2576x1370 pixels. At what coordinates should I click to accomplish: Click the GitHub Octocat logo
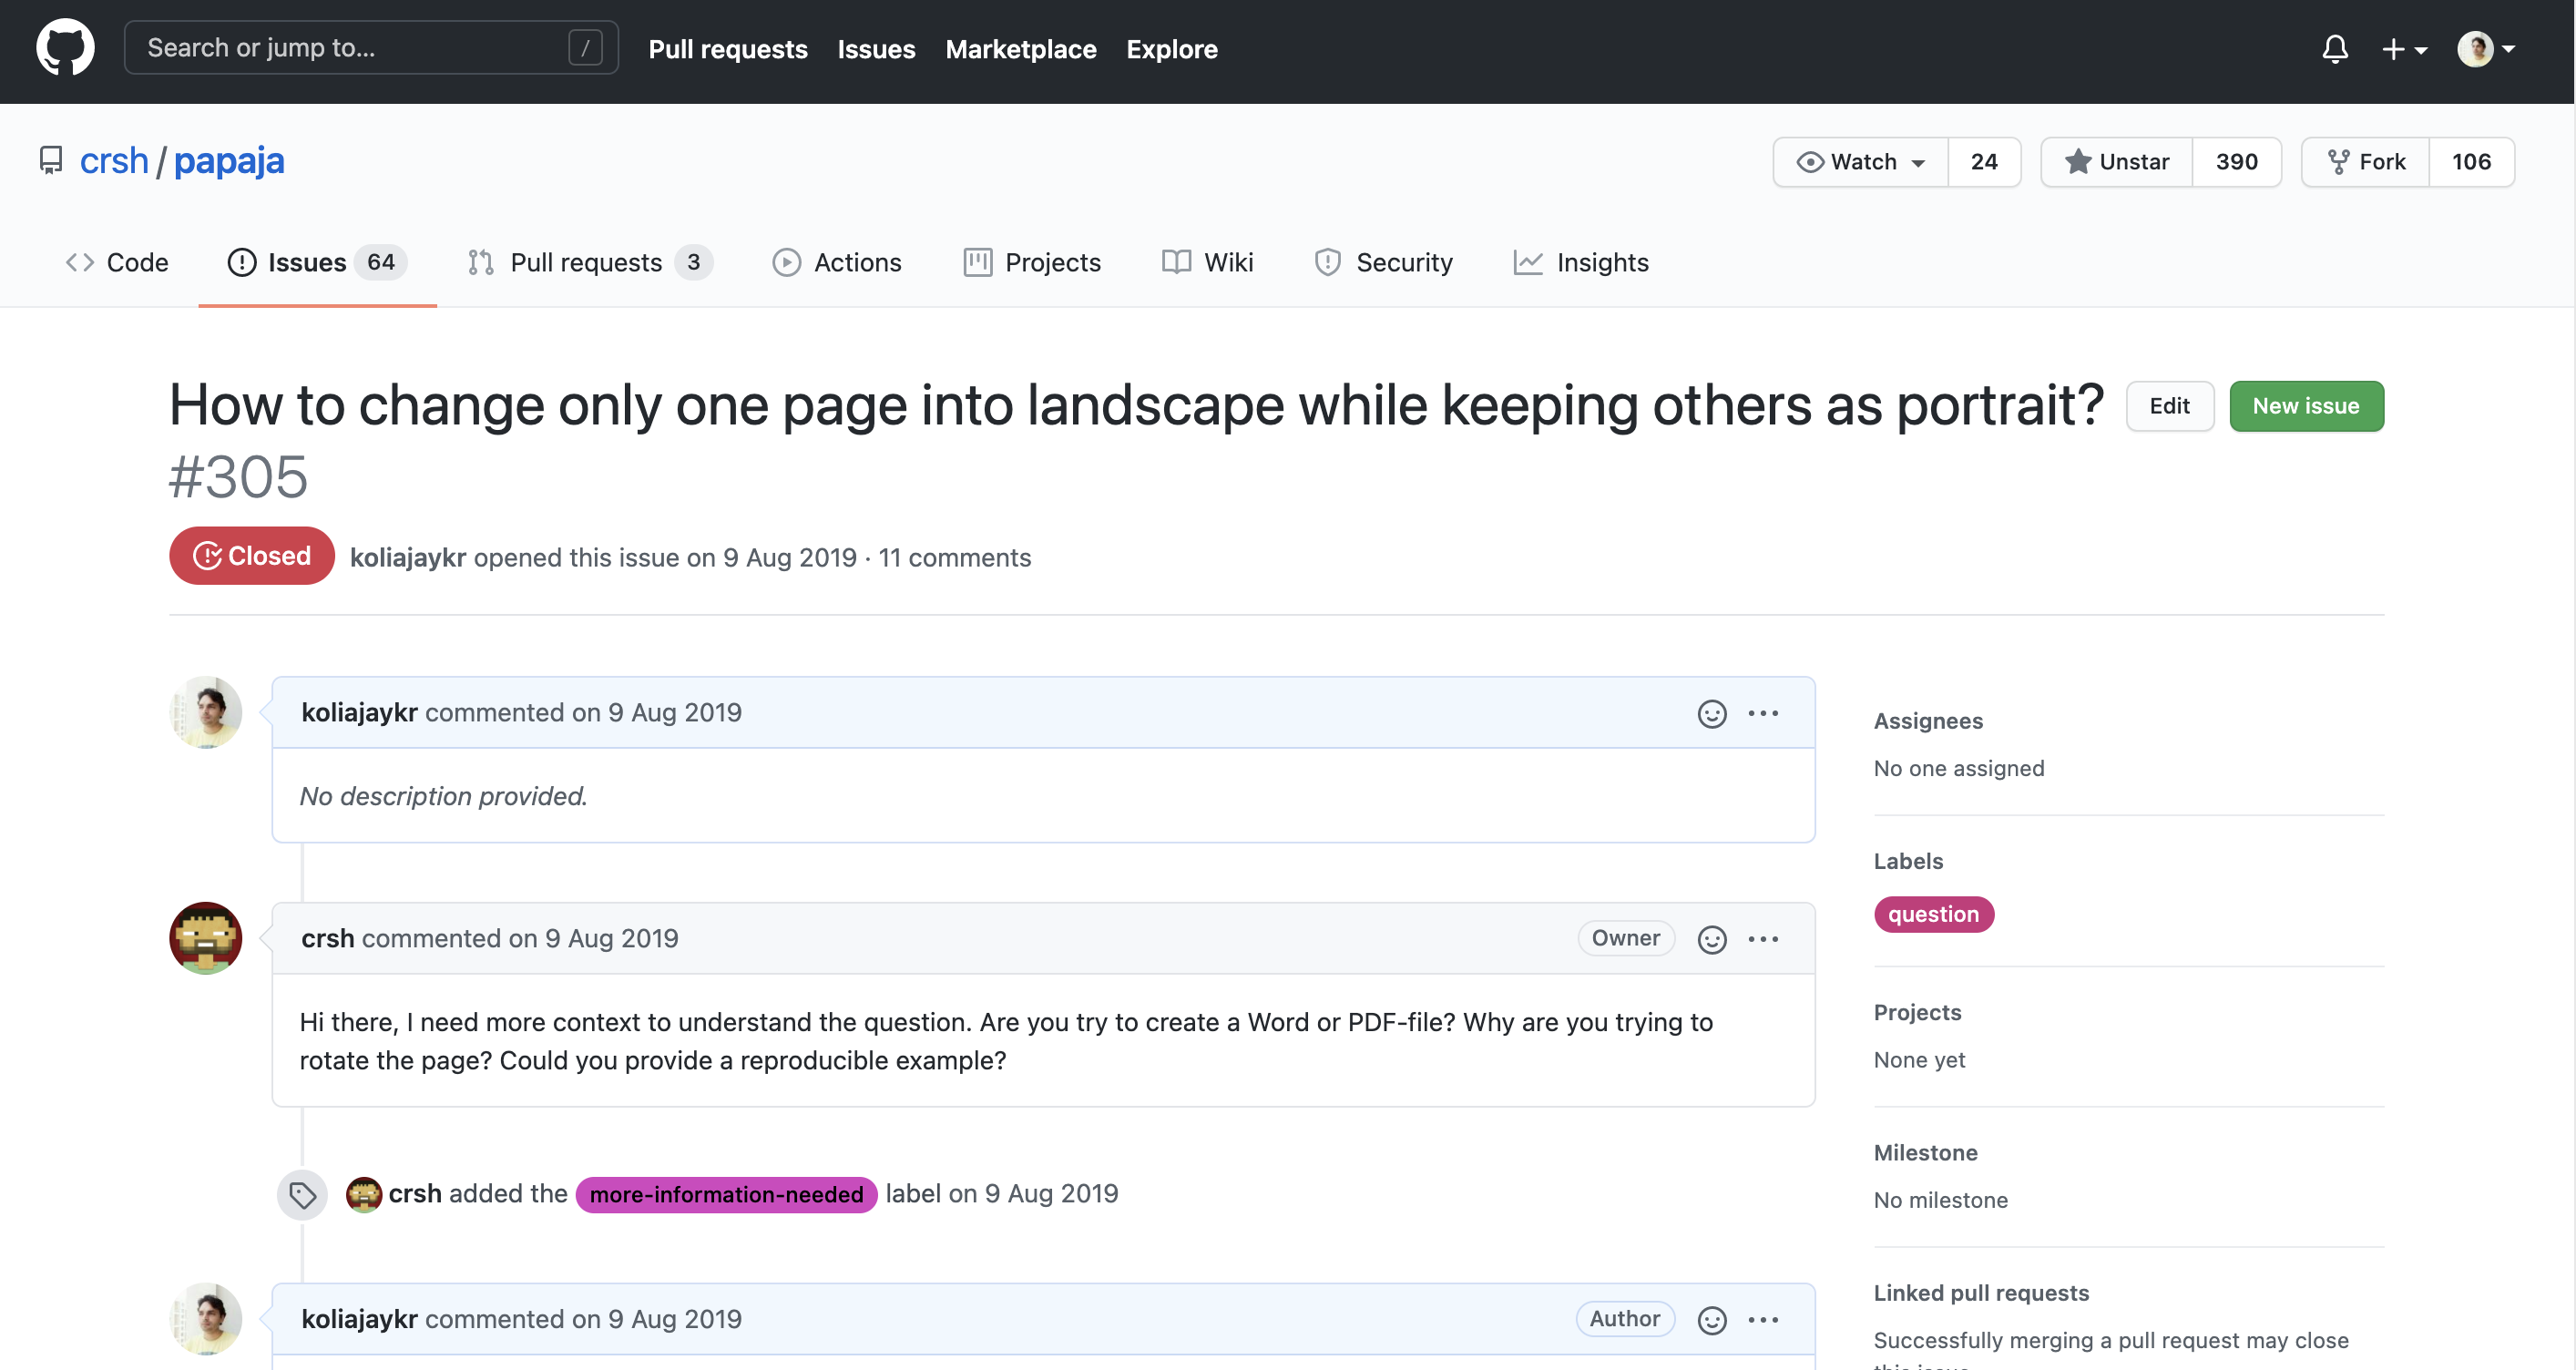65,48
